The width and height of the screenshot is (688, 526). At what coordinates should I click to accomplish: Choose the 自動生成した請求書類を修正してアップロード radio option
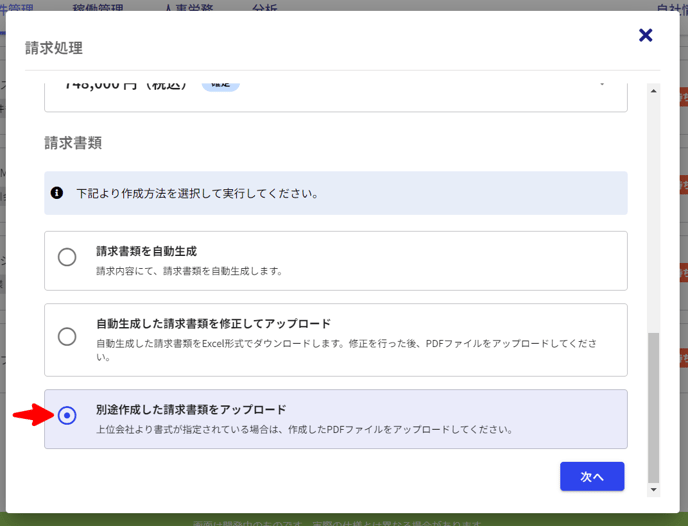click(x=67, y=336)
